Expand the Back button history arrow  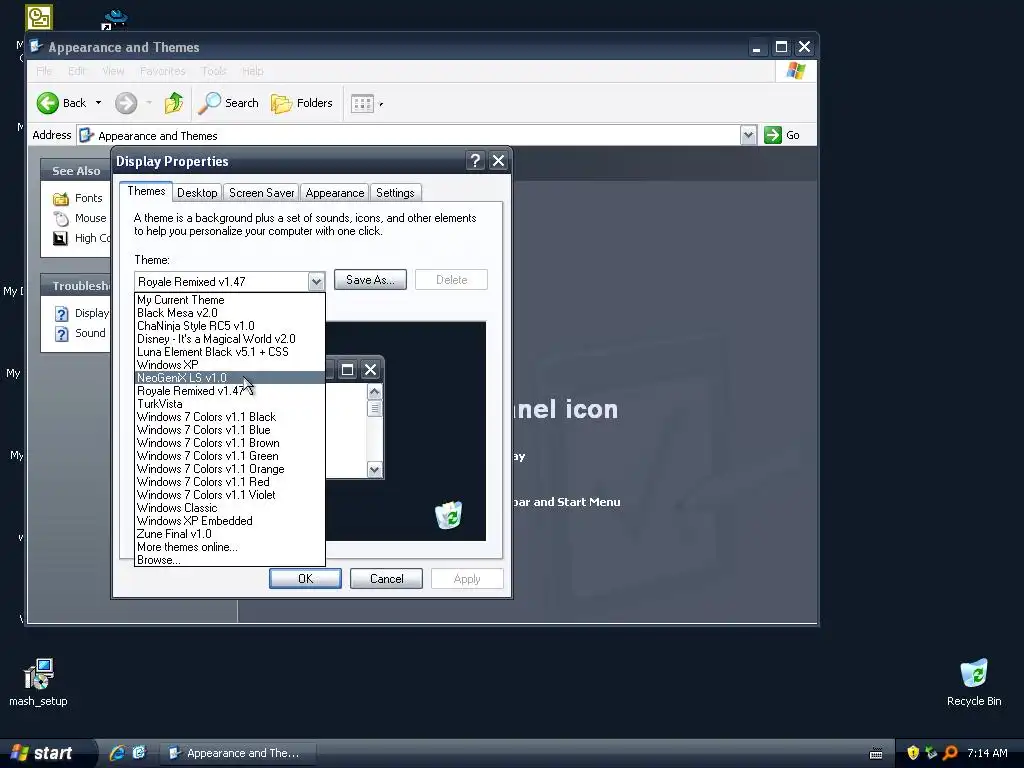[99, 103]
